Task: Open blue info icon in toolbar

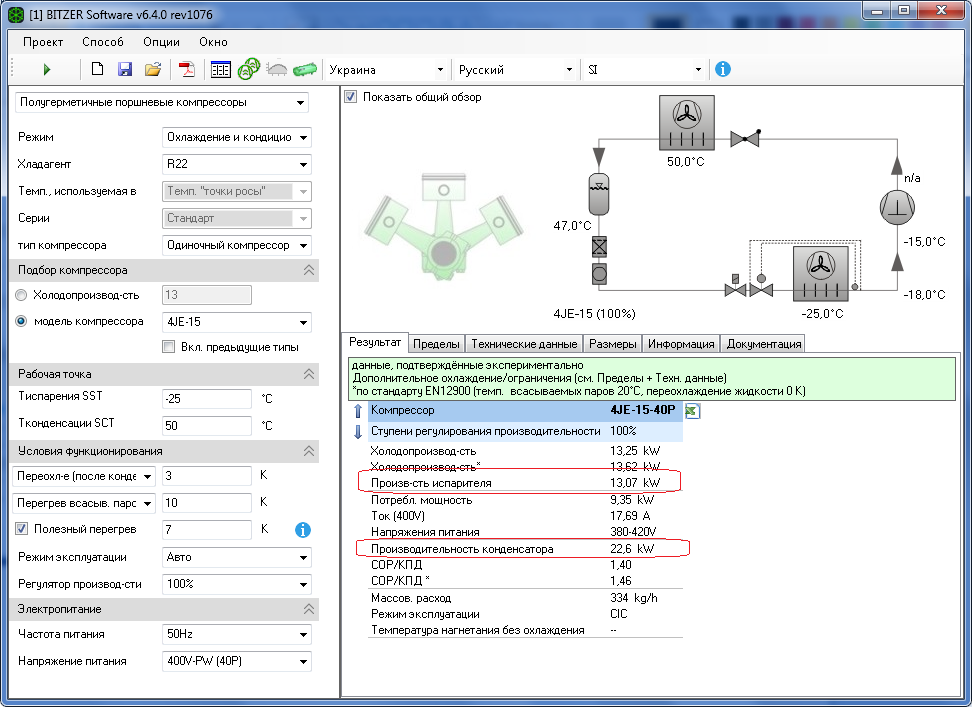Action: (722, 69)
